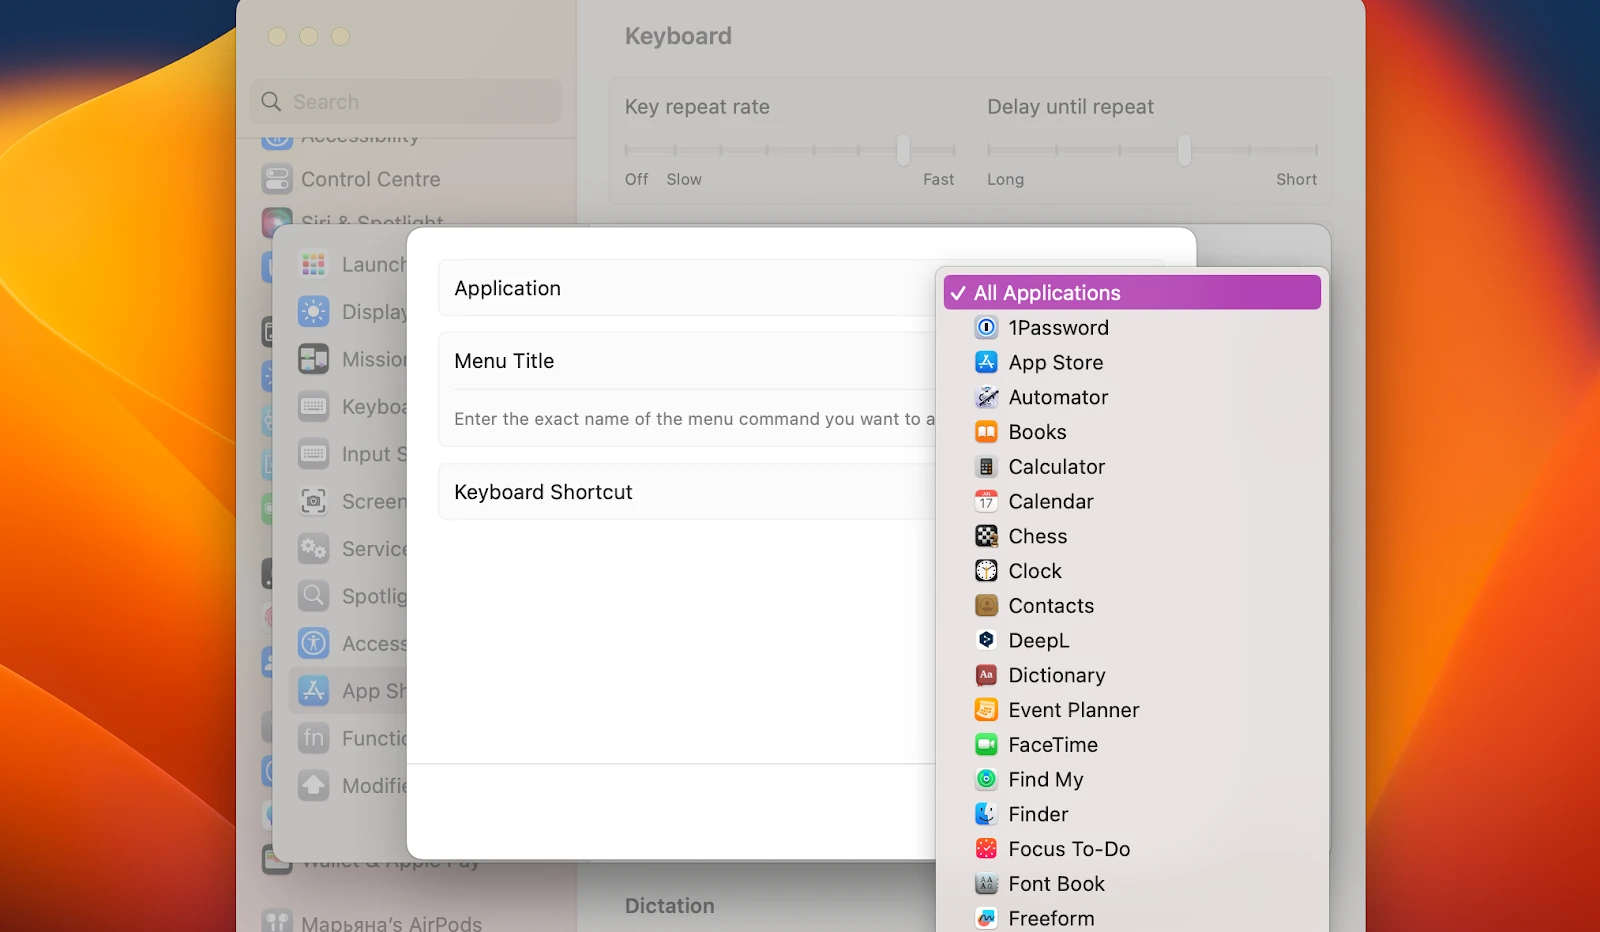
Task: Click the App Shortcuts sidebar icon
Action: pos(313,690)
